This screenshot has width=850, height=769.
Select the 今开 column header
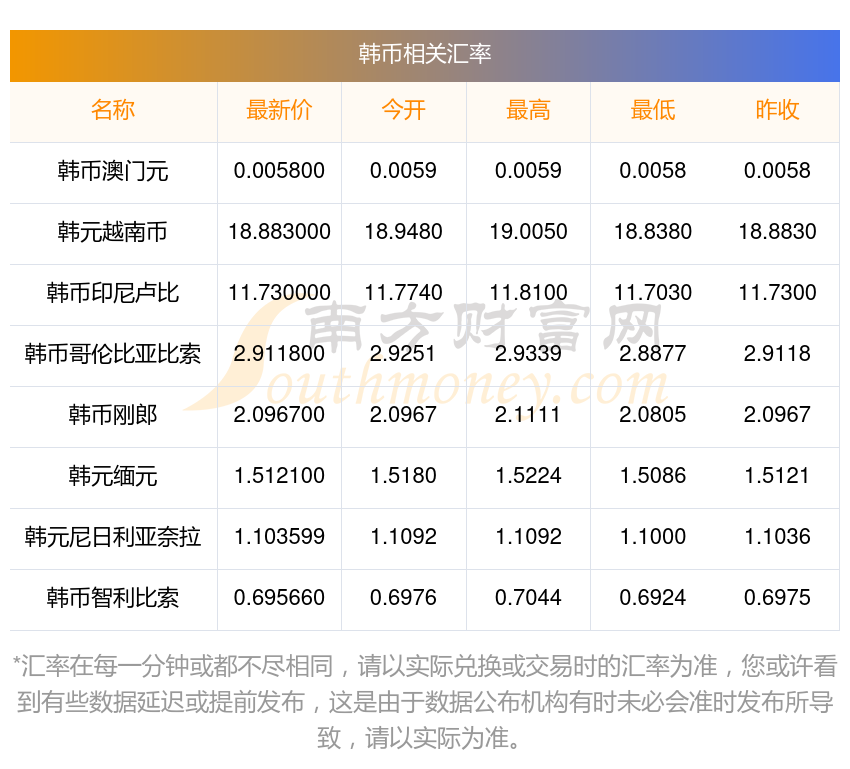click(403, 110)
